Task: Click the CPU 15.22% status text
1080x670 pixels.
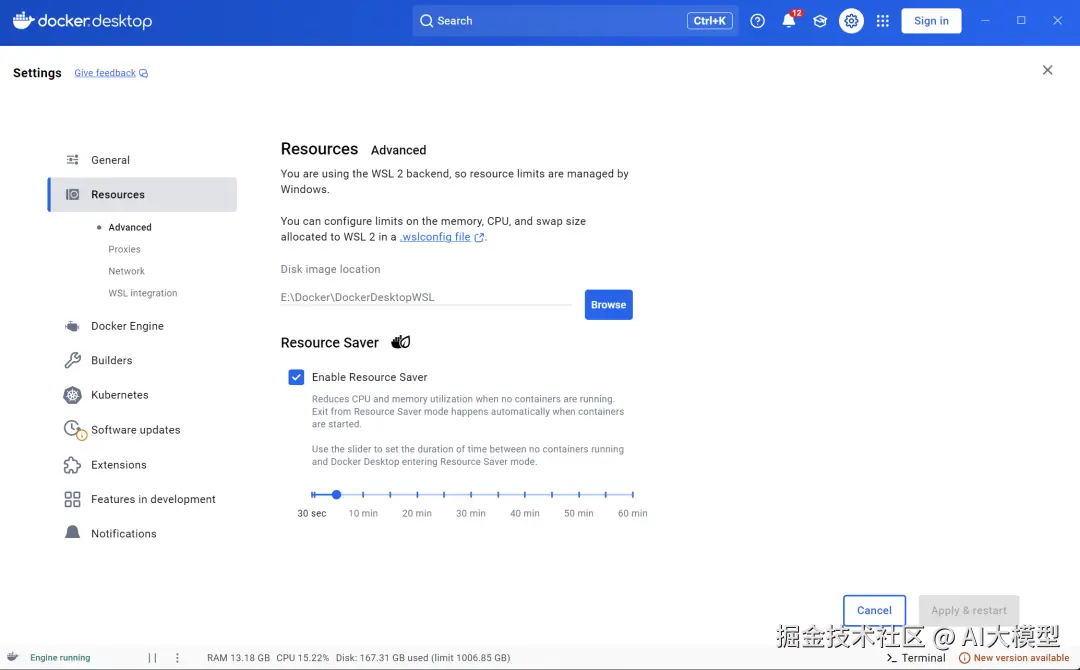Action: 302,658
